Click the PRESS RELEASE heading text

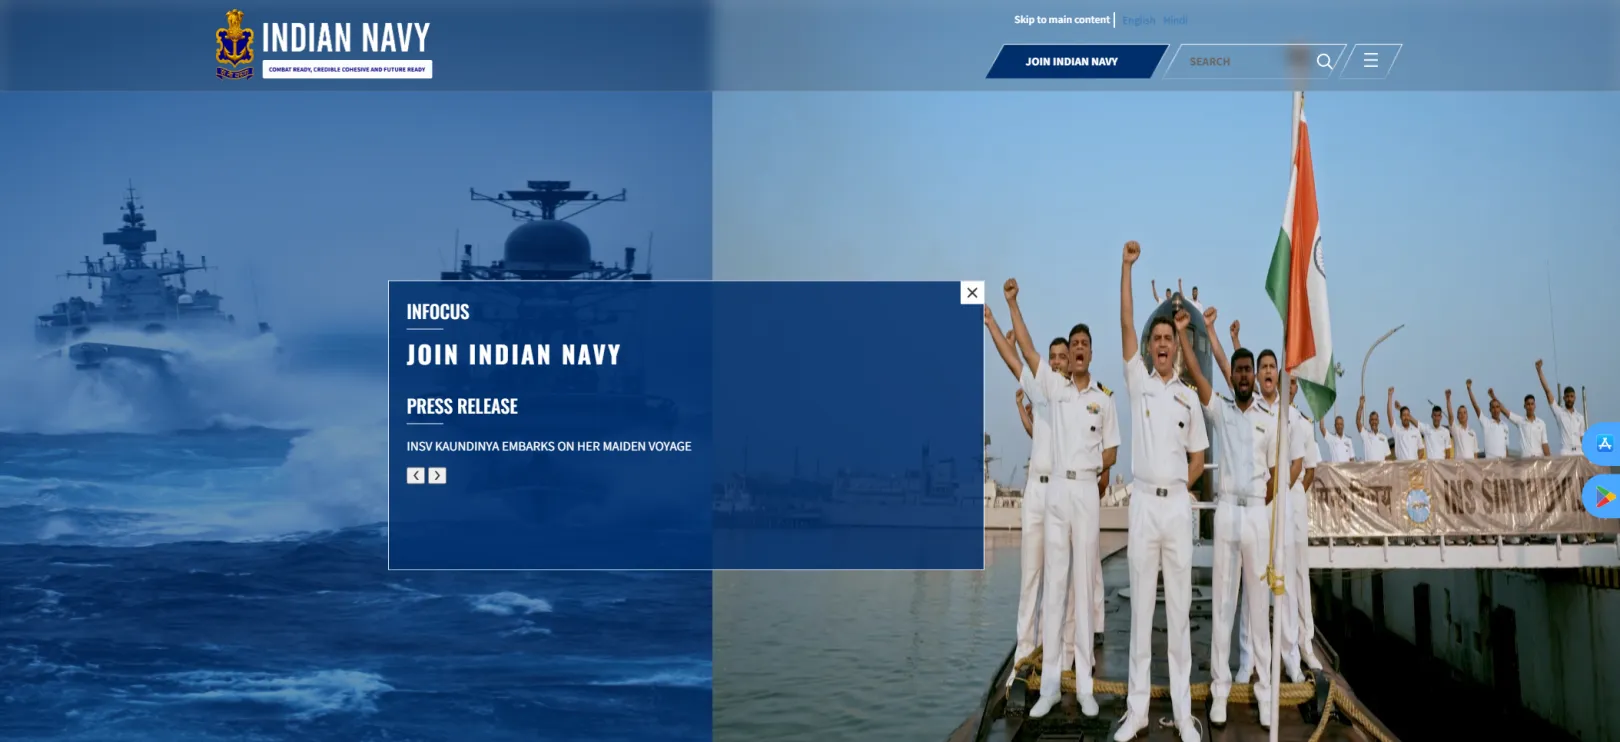coord(462,406)
